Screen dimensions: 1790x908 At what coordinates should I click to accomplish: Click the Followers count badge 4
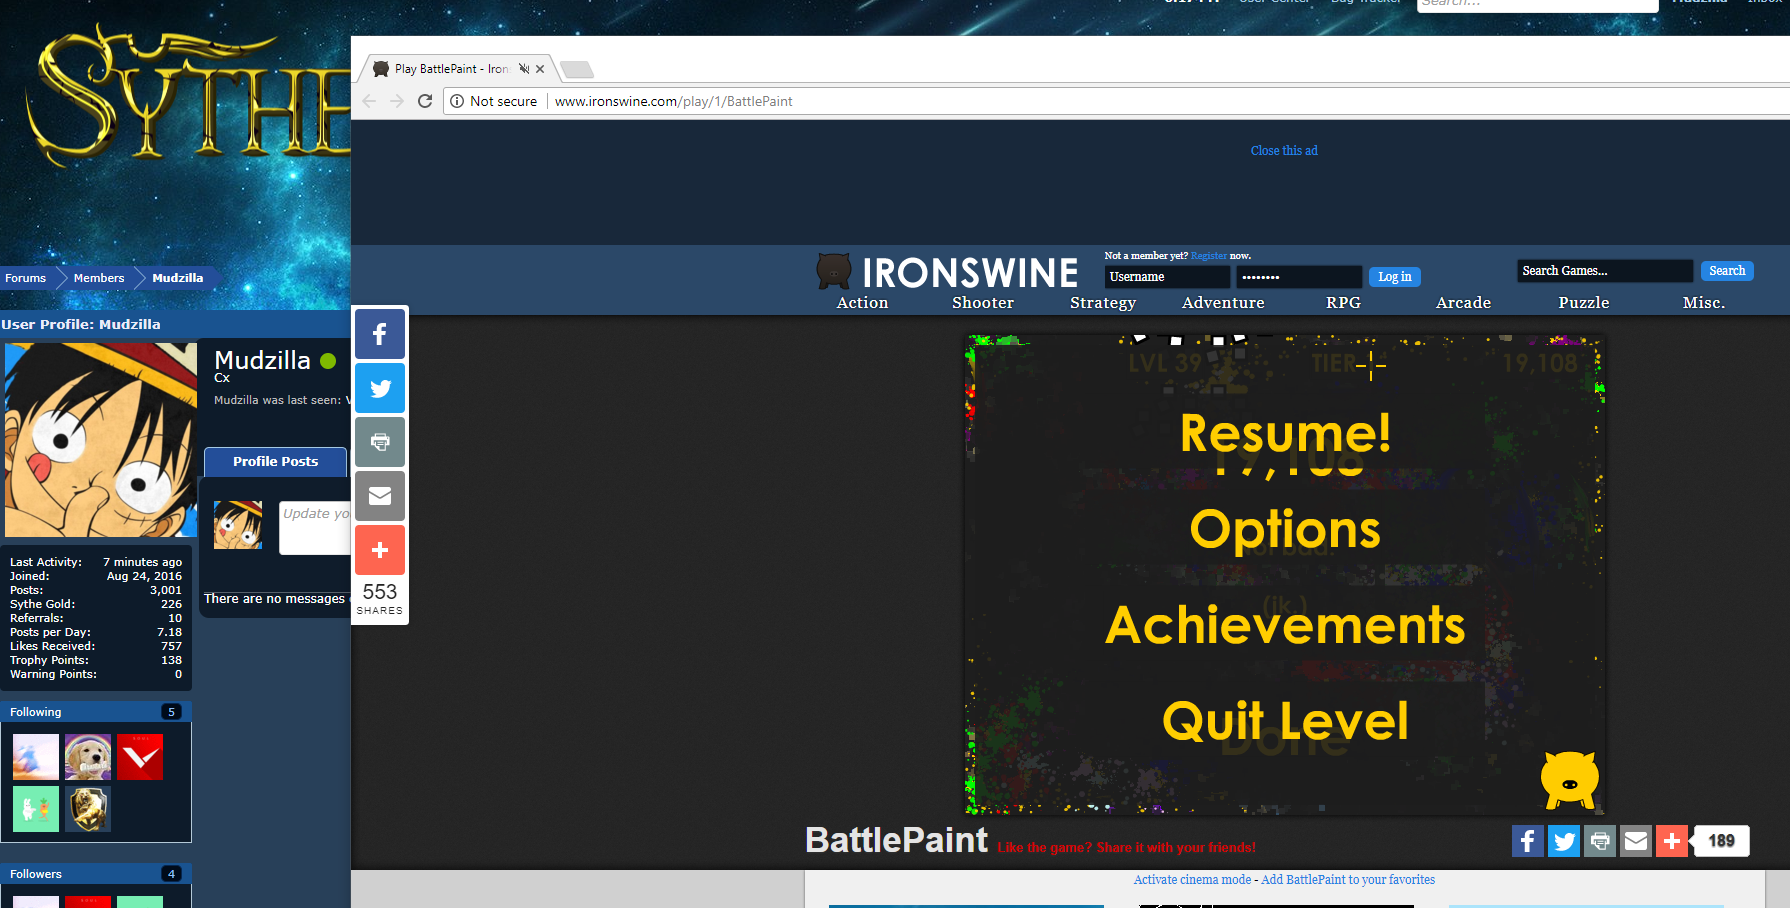point(171,874)
